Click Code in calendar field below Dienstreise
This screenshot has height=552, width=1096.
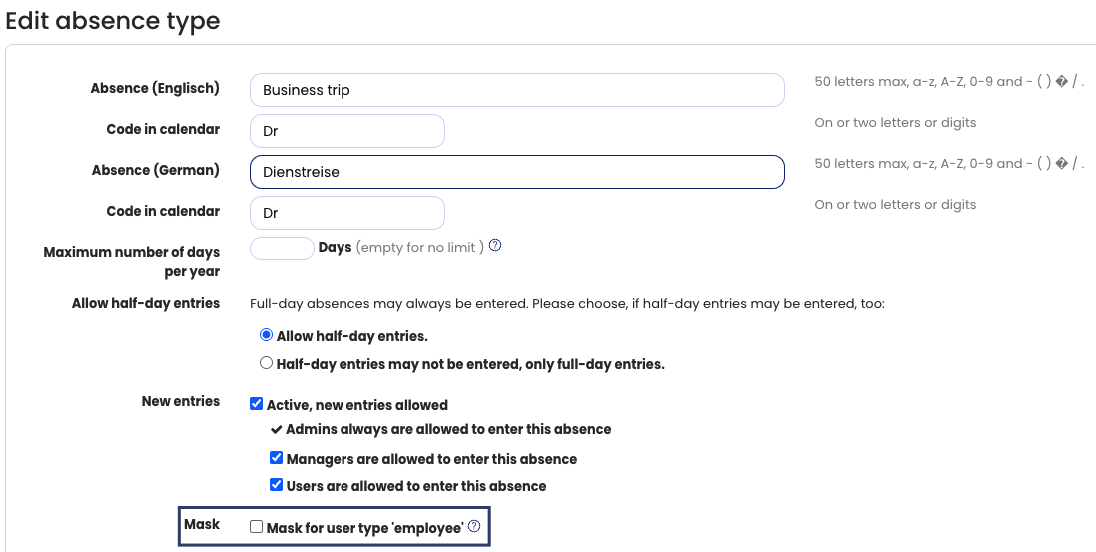coord(346,213)
